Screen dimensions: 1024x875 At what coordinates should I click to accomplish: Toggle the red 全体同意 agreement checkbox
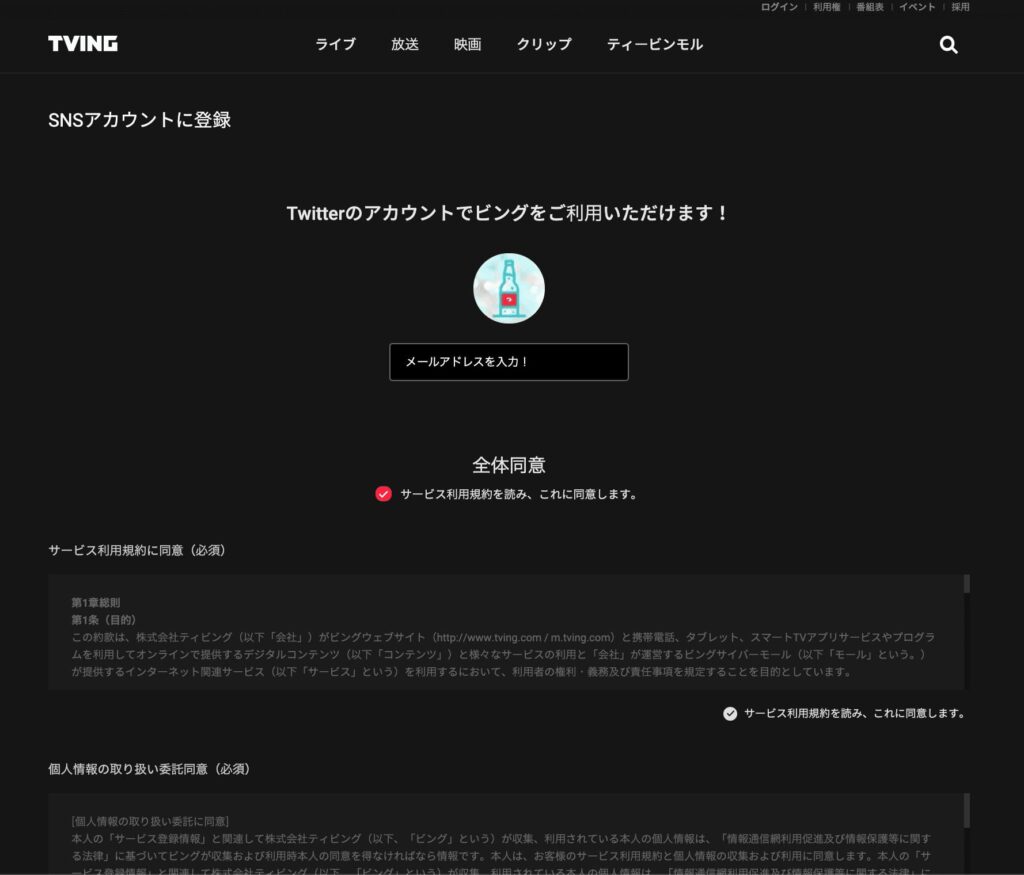tap(383, 494)
